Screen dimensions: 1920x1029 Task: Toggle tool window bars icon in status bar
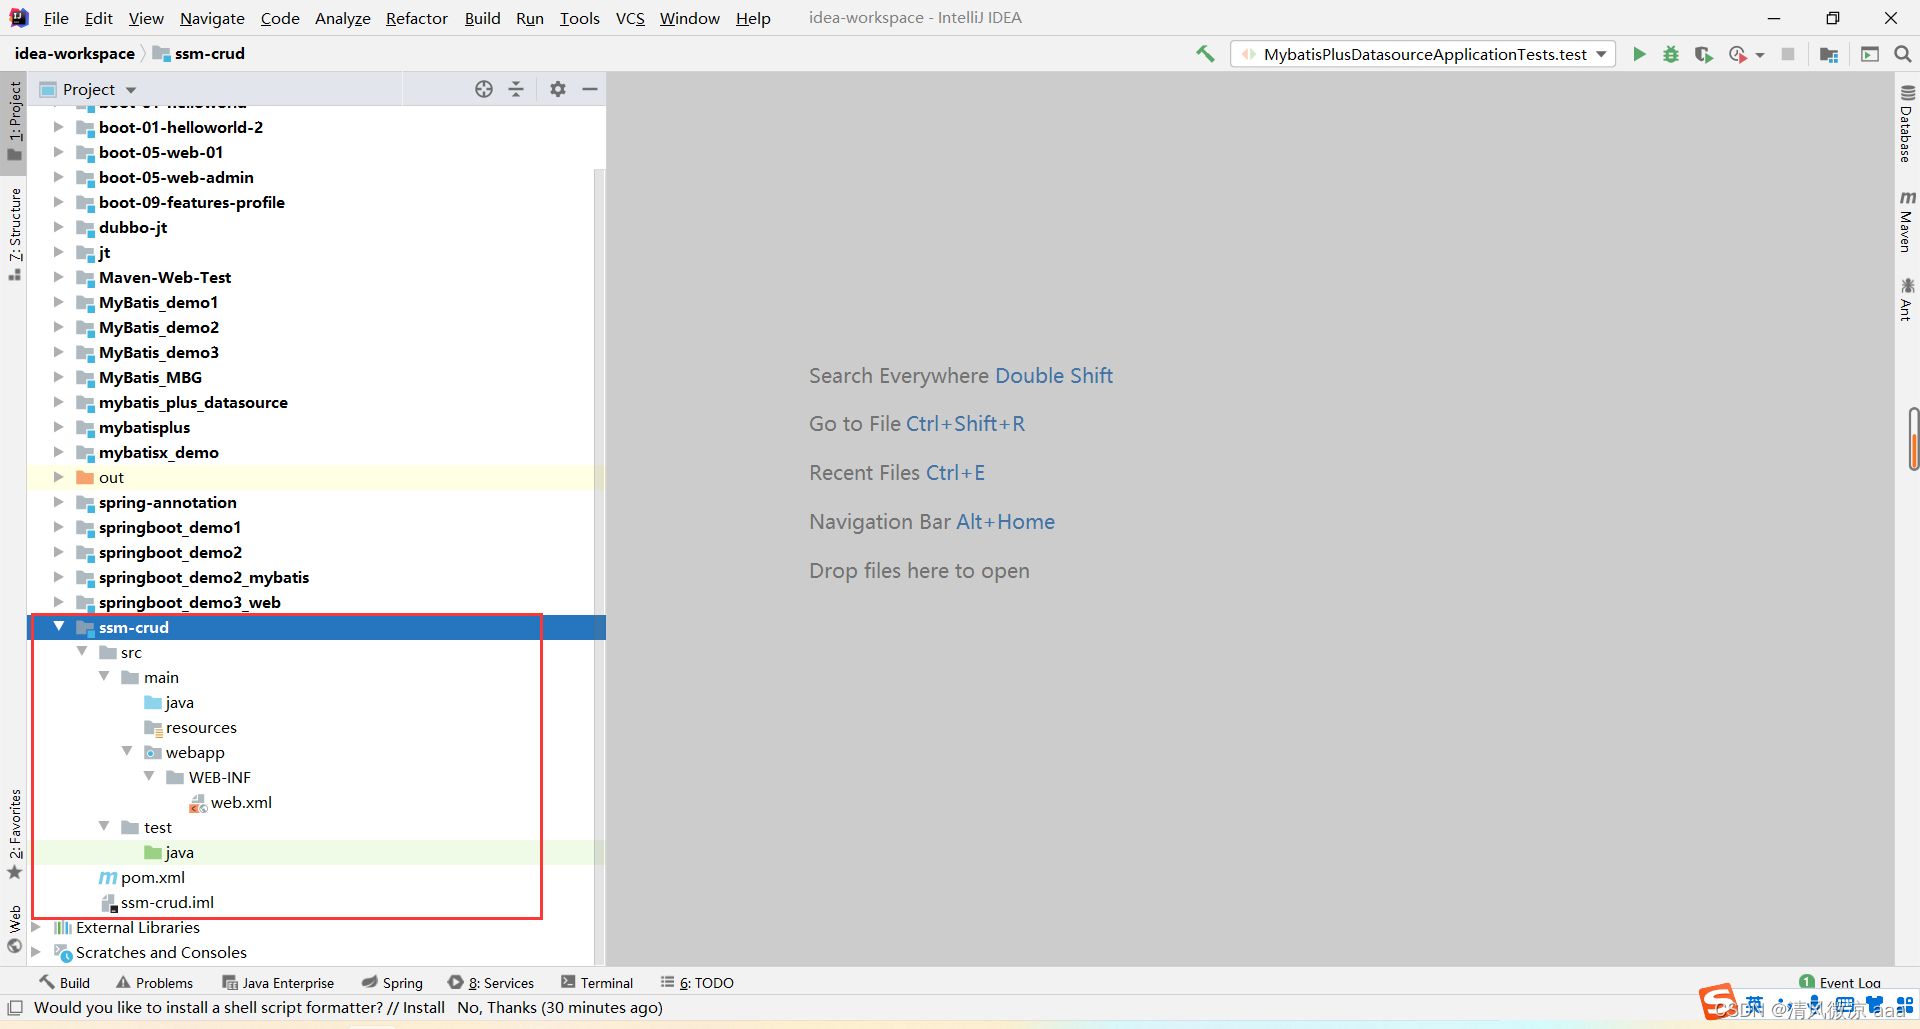[15, 1007]
